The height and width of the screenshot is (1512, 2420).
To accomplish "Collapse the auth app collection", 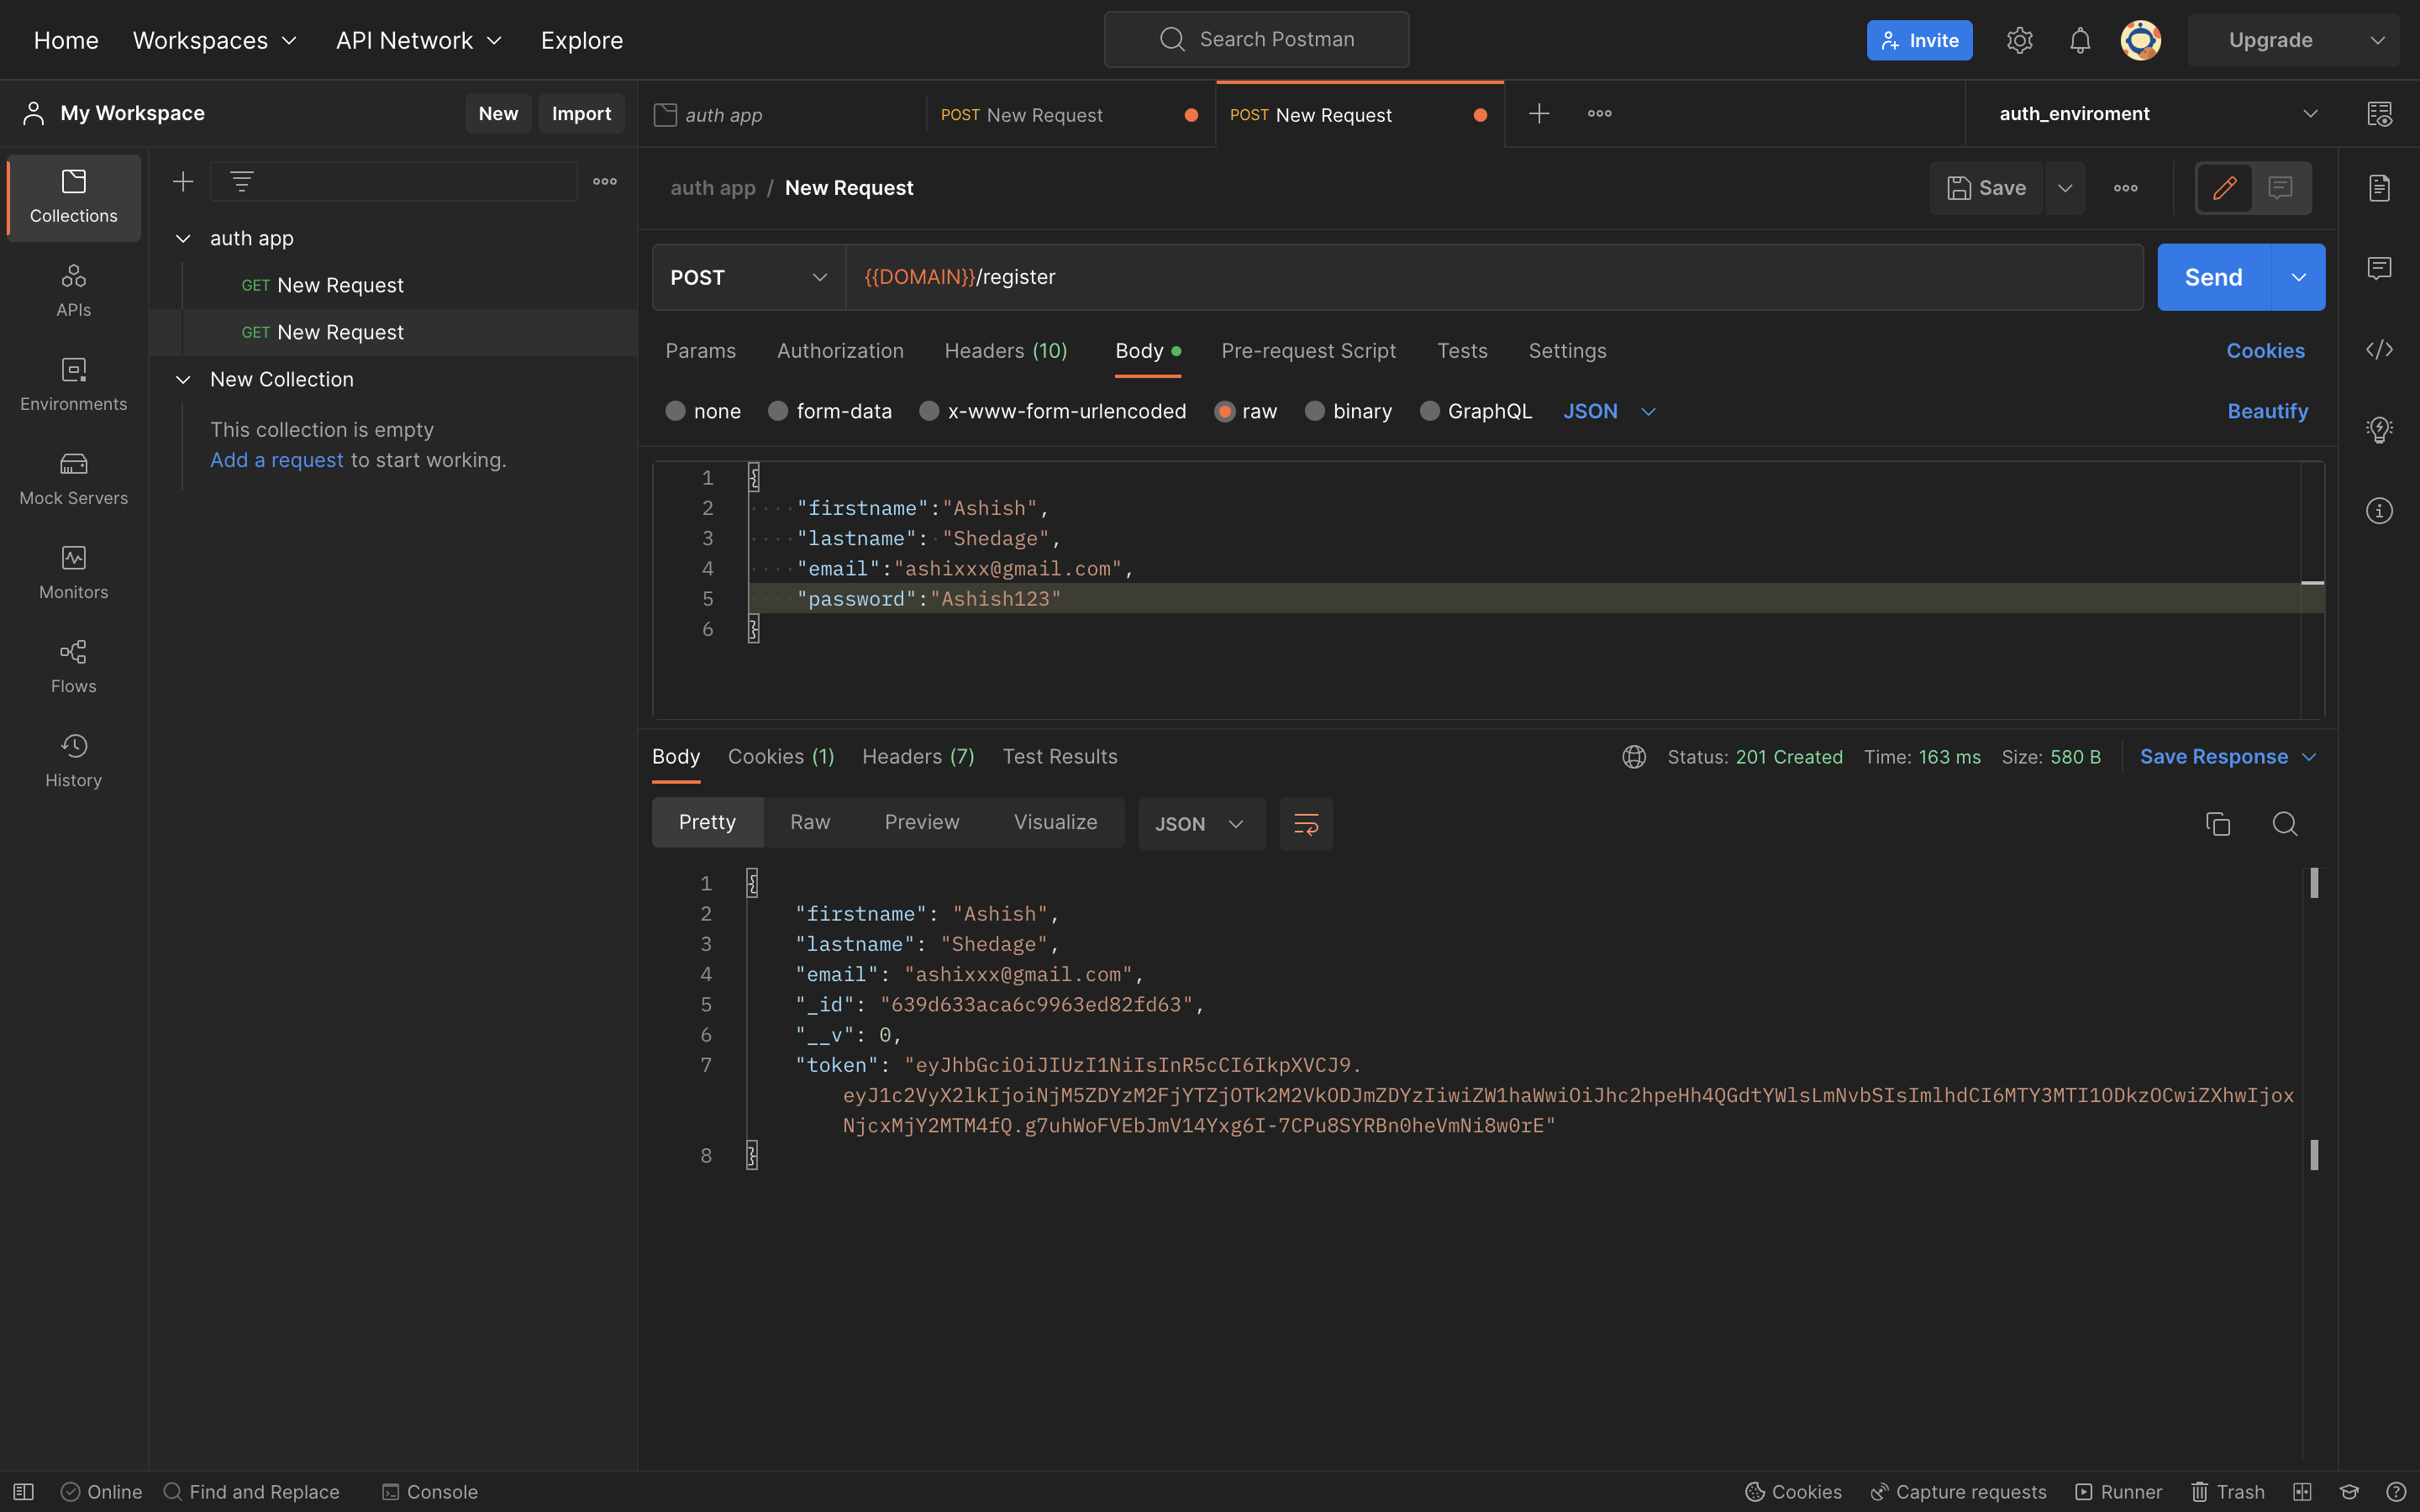I will coord(183,238).
